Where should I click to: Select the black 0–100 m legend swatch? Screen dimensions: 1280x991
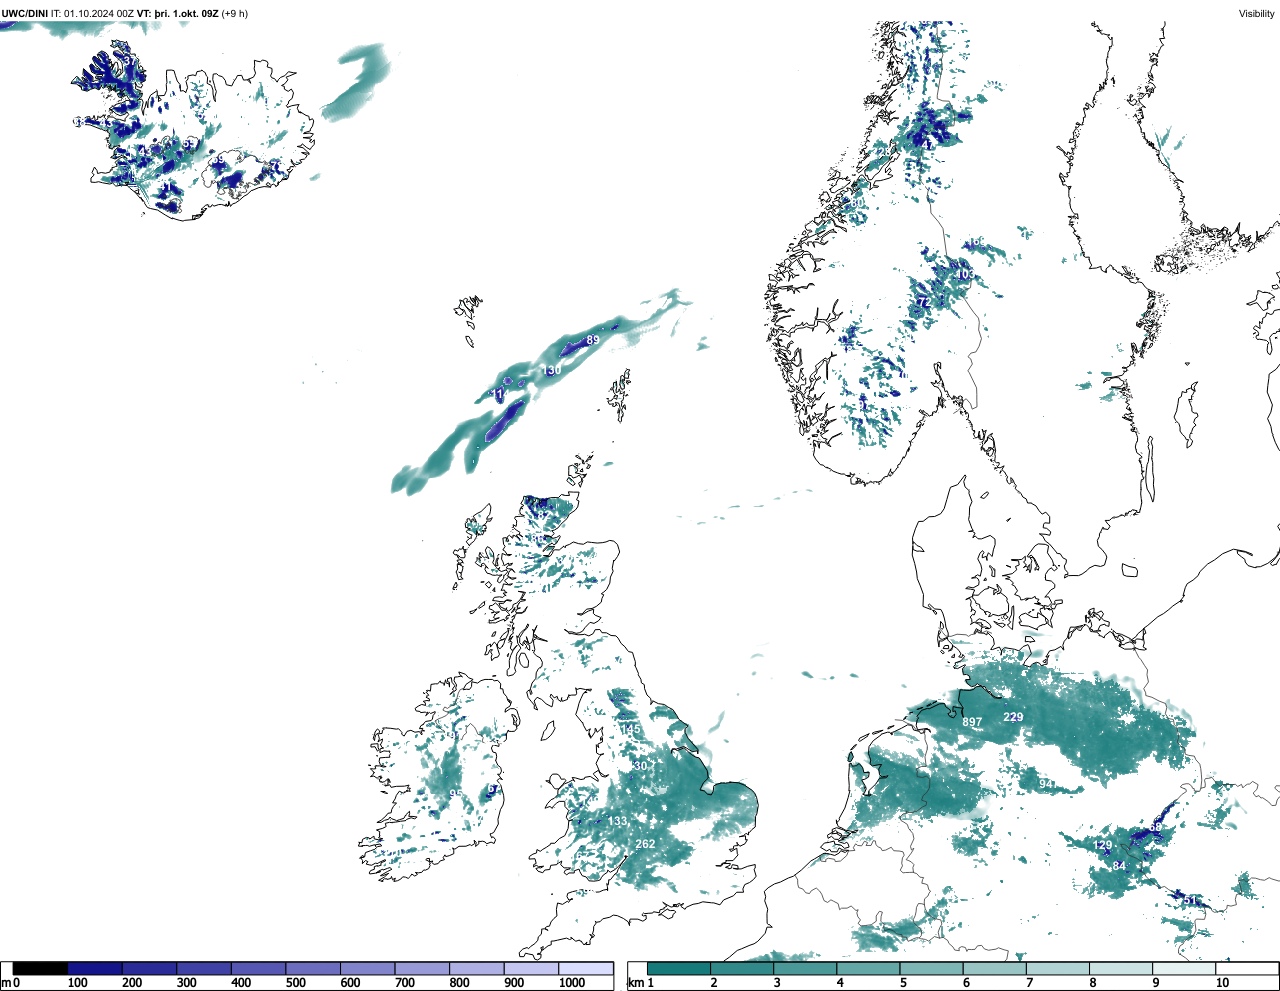(41, 968)
